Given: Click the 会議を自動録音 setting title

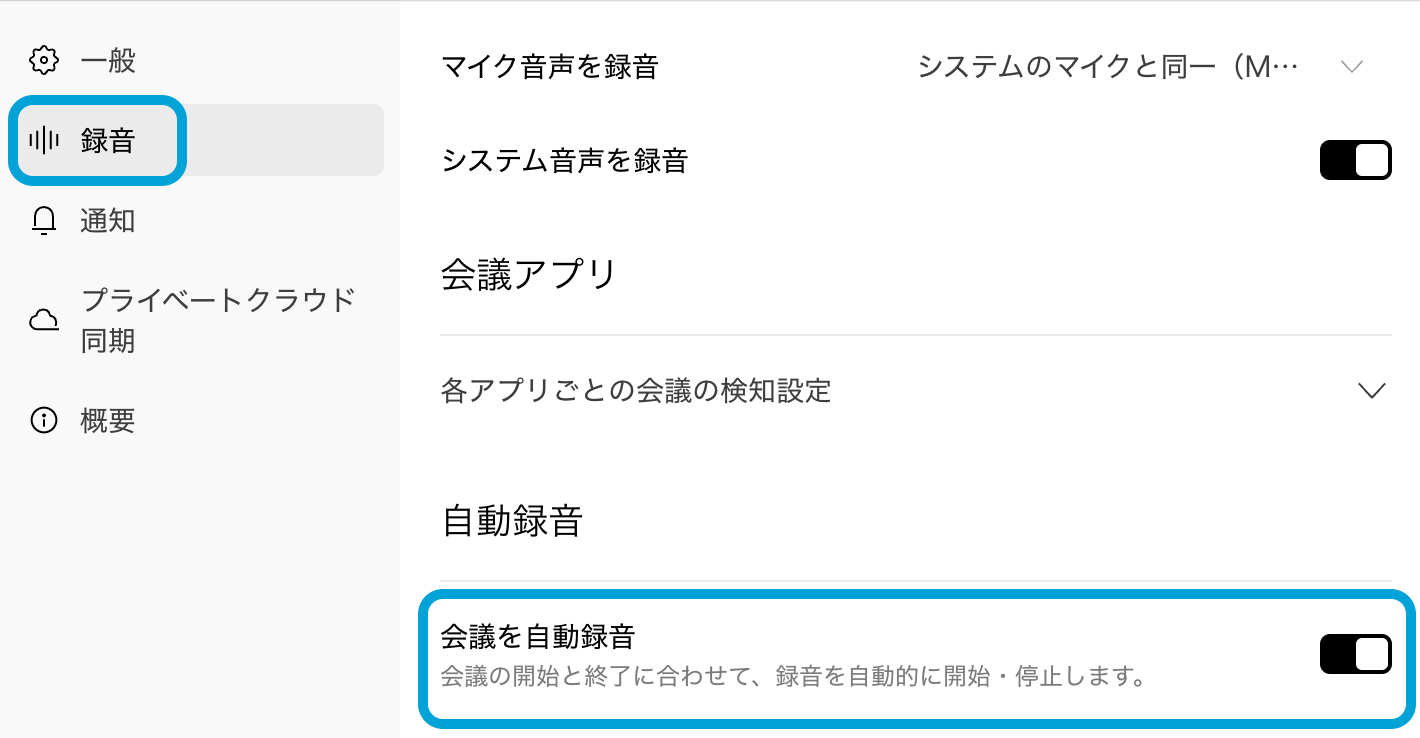Looking at the screenshot, I should pyautogui.click(x=538, y=636).
